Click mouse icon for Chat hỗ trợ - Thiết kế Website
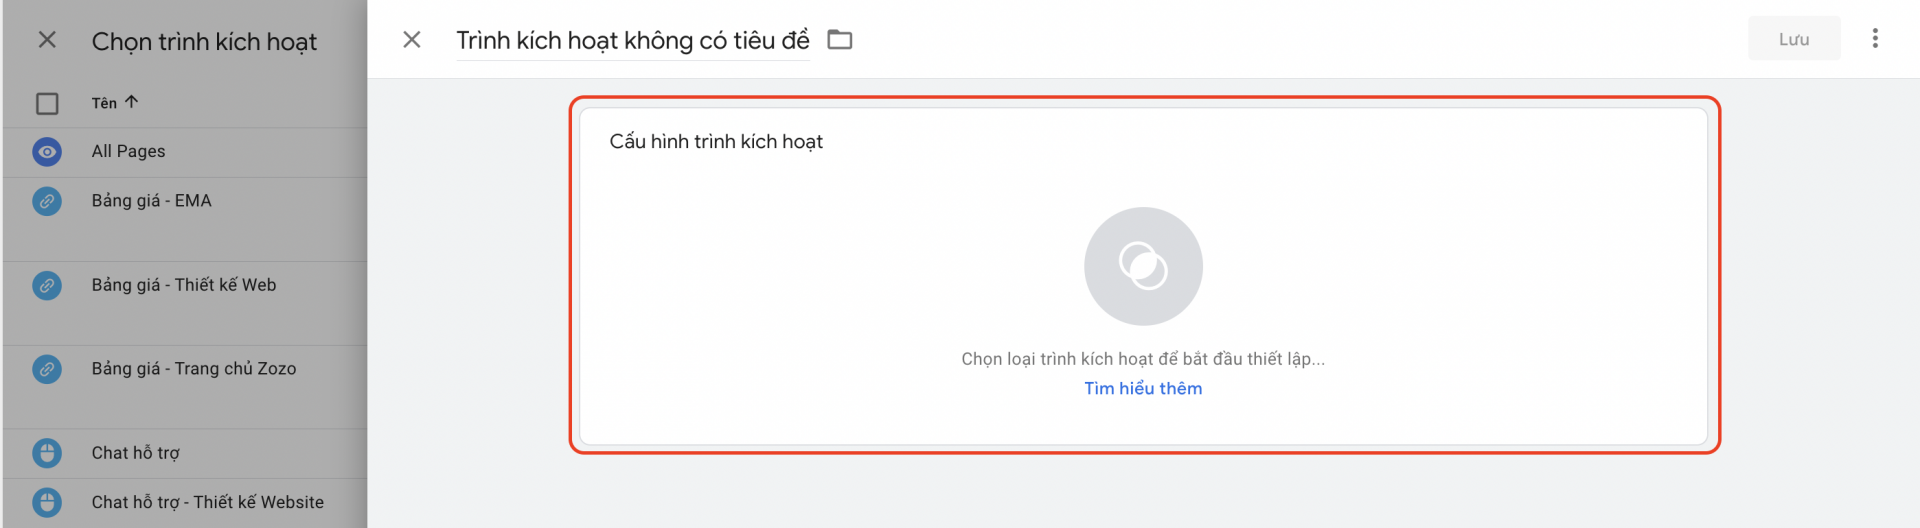 coord(47,502)
